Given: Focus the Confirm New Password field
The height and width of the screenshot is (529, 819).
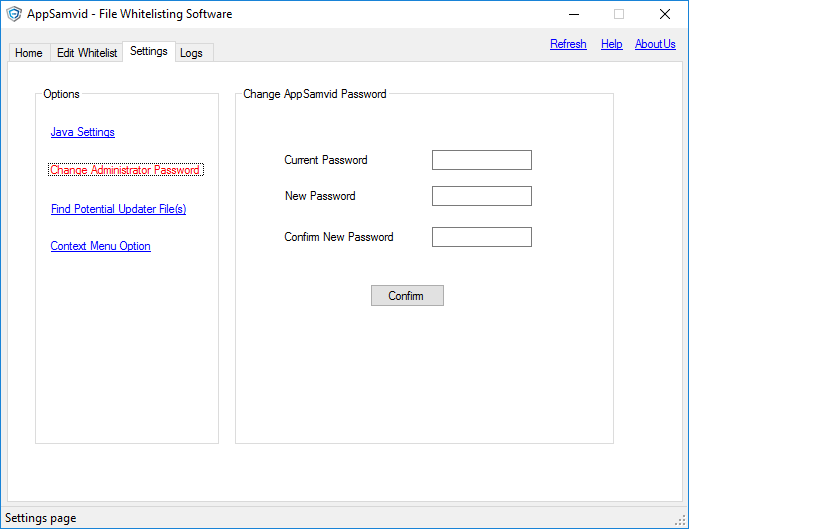Looking at the screenshot, I should [482, 237].
